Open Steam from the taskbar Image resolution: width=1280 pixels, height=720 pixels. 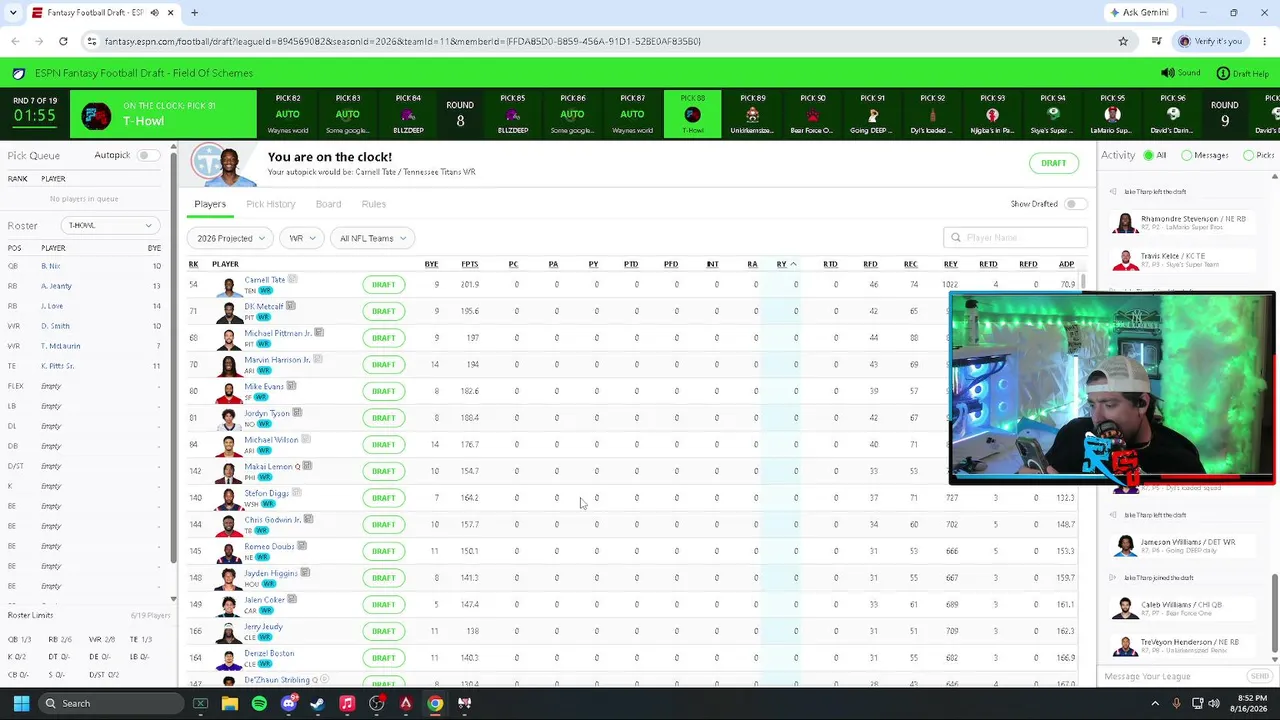[x=317, y=703]
